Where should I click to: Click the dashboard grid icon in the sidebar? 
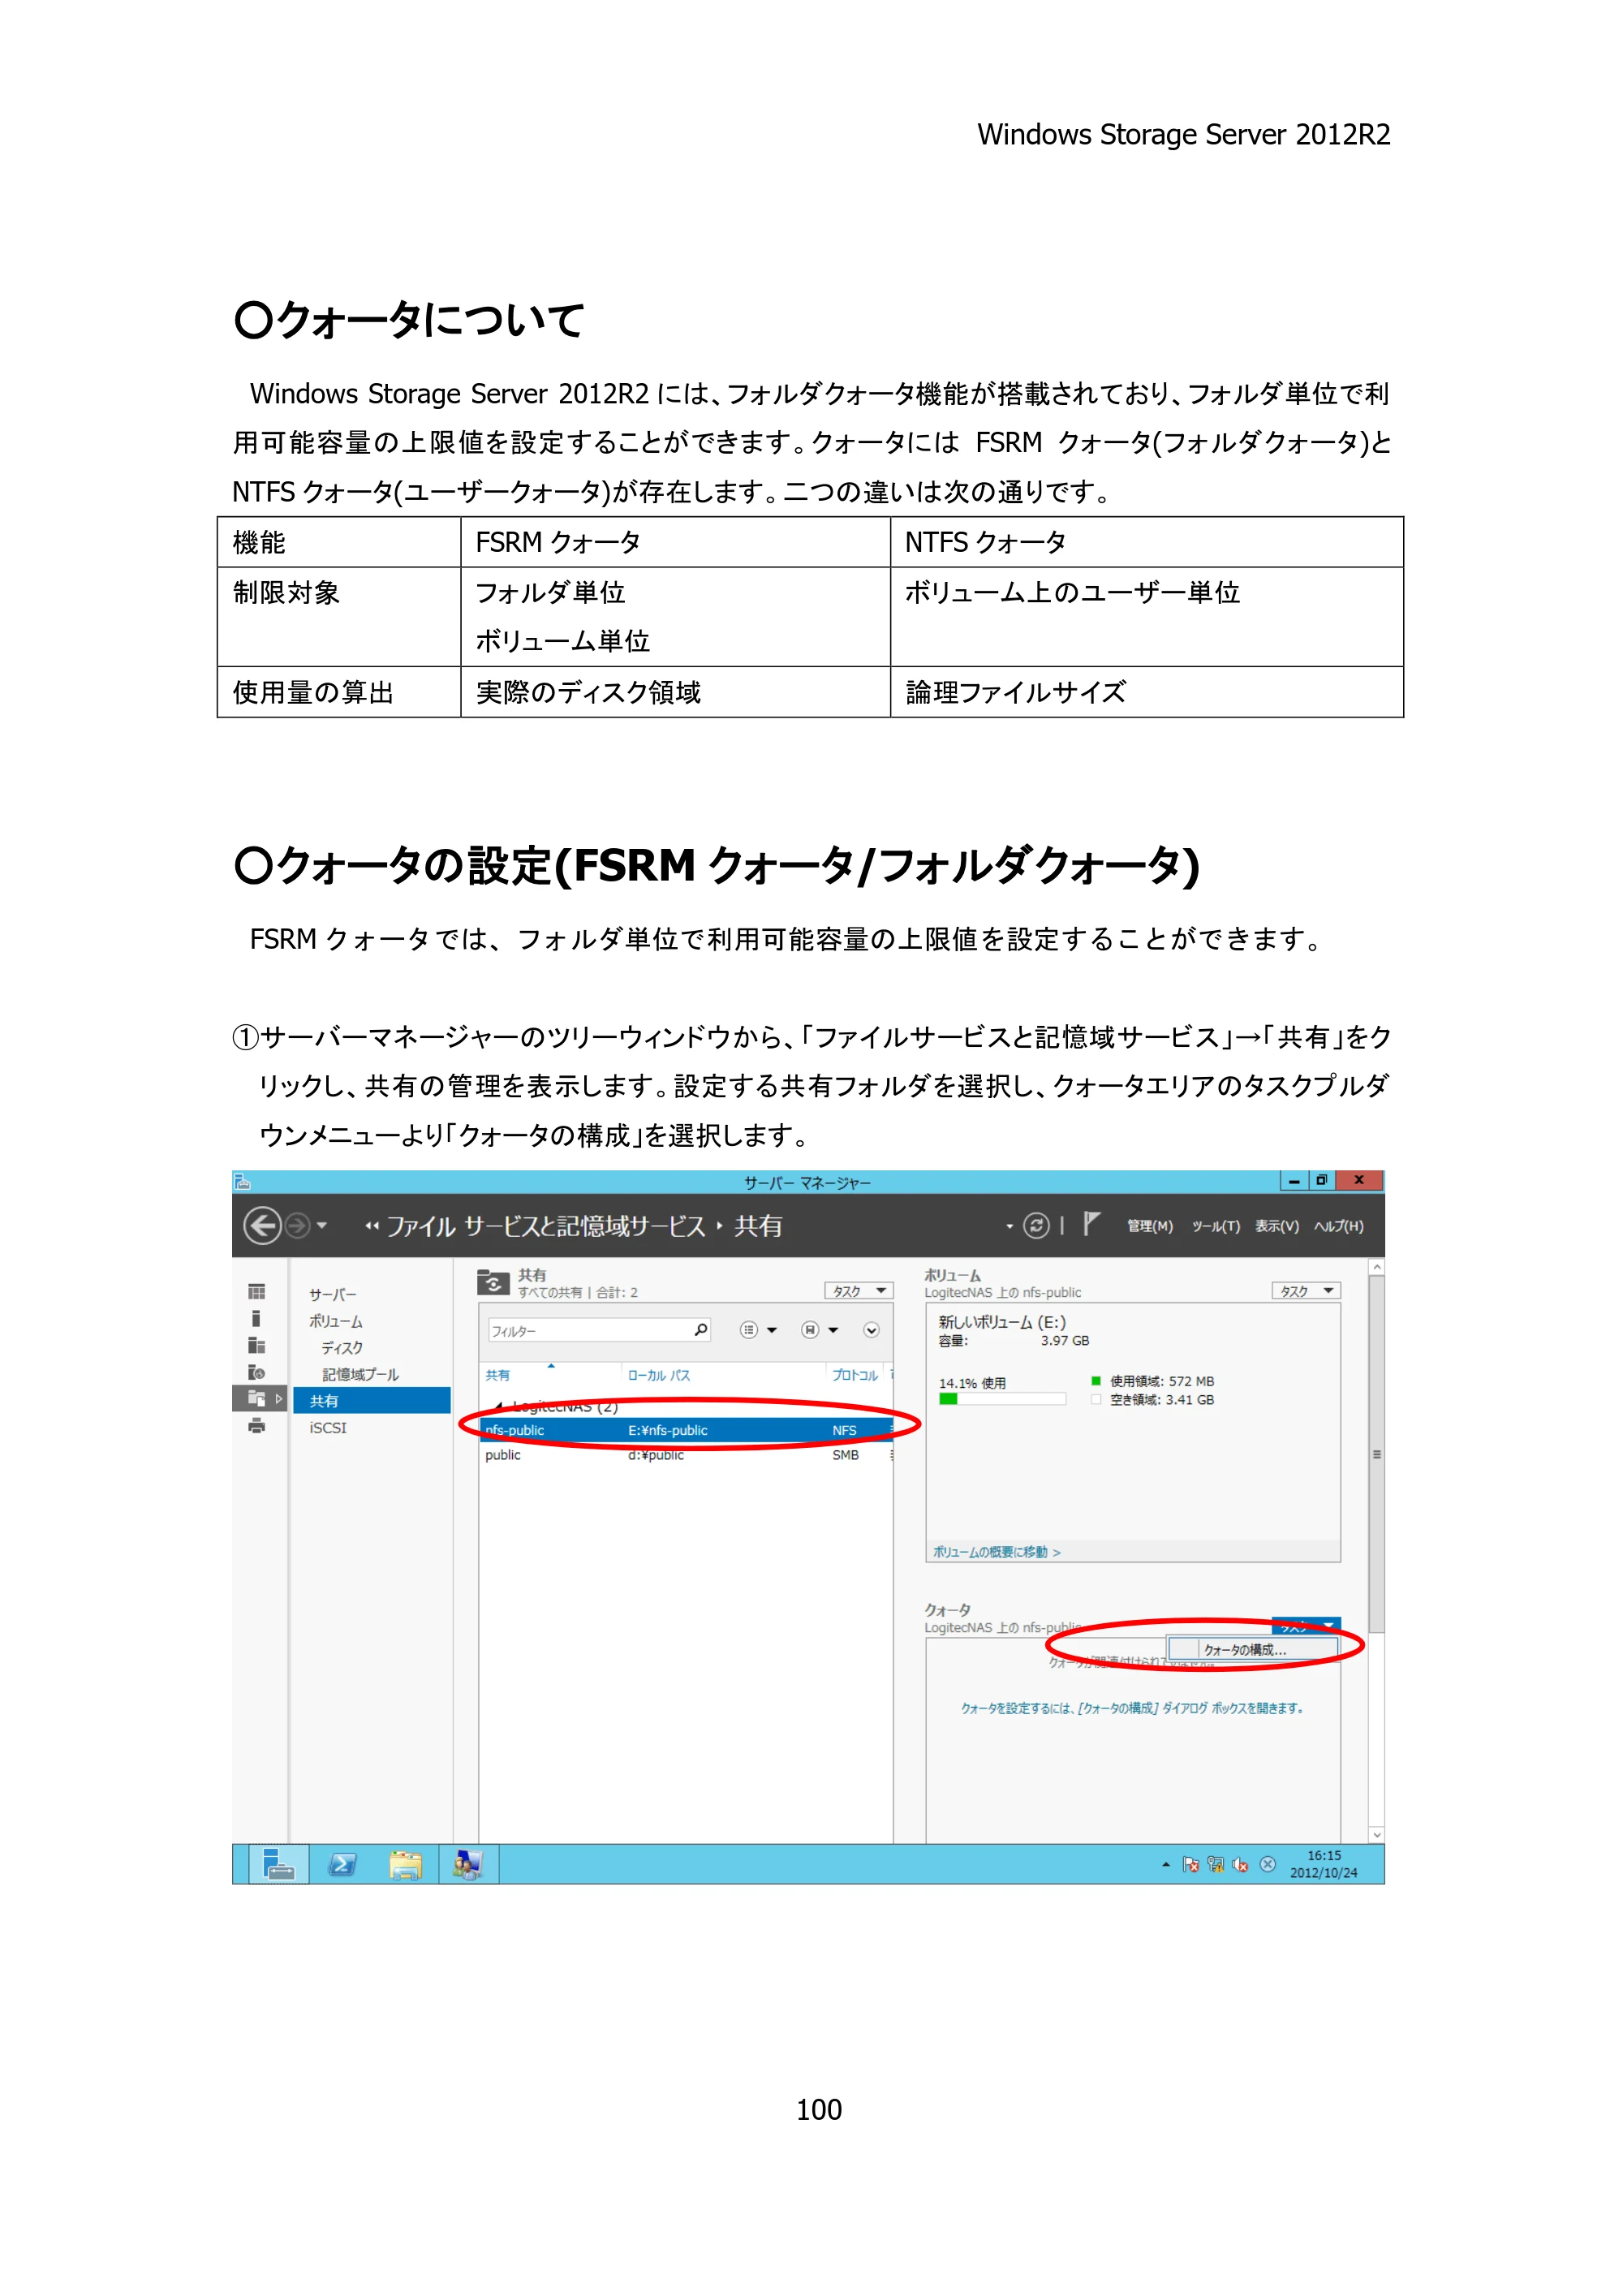tap(257, 1292)
